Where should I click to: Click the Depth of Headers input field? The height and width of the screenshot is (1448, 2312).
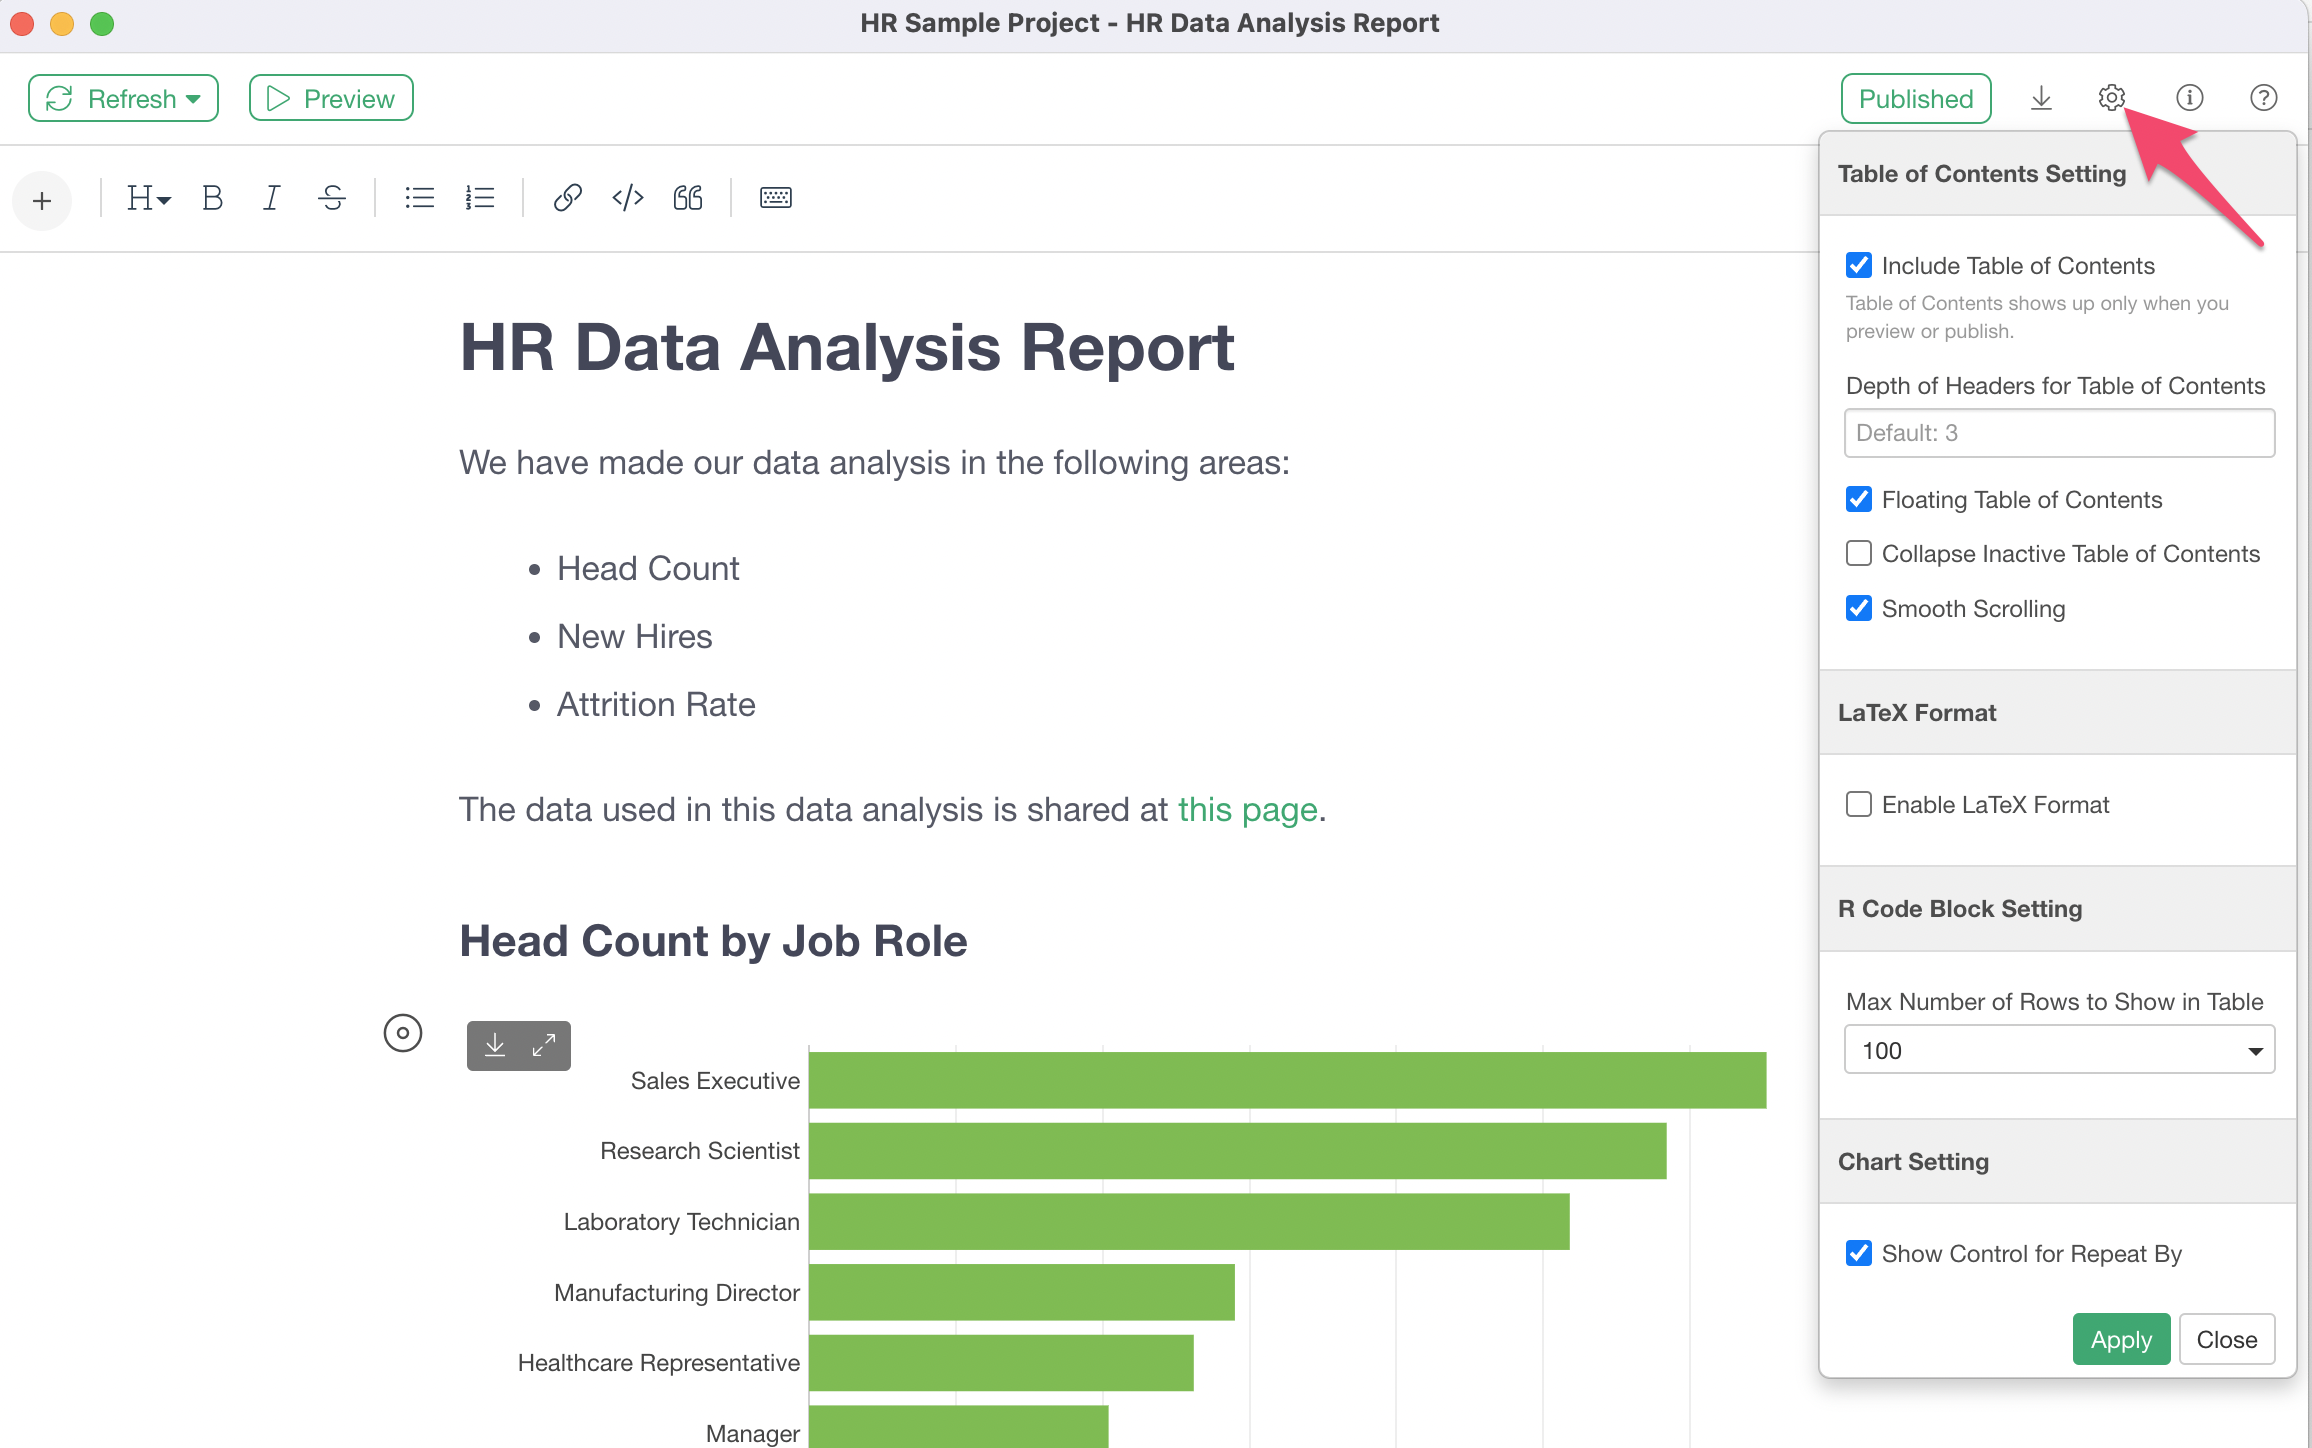pos(2059,433)
